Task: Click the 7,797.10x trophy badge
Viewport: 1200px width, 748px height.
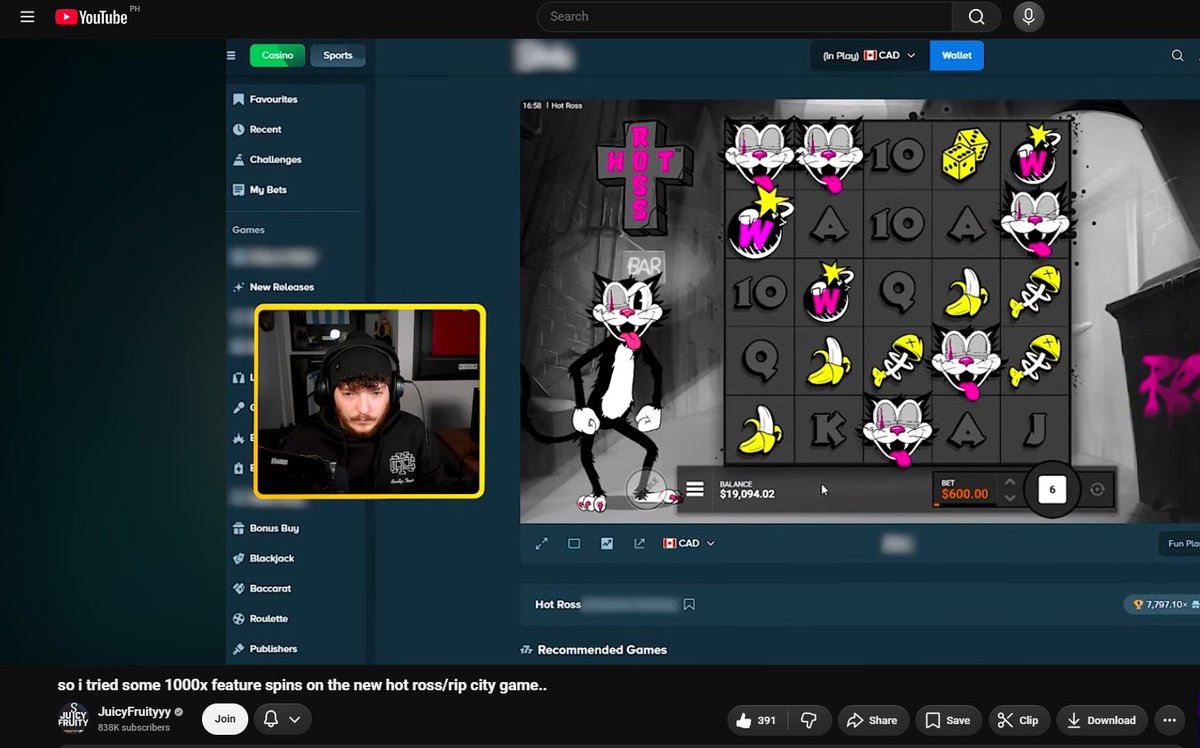Action: tap(1164, 604)
